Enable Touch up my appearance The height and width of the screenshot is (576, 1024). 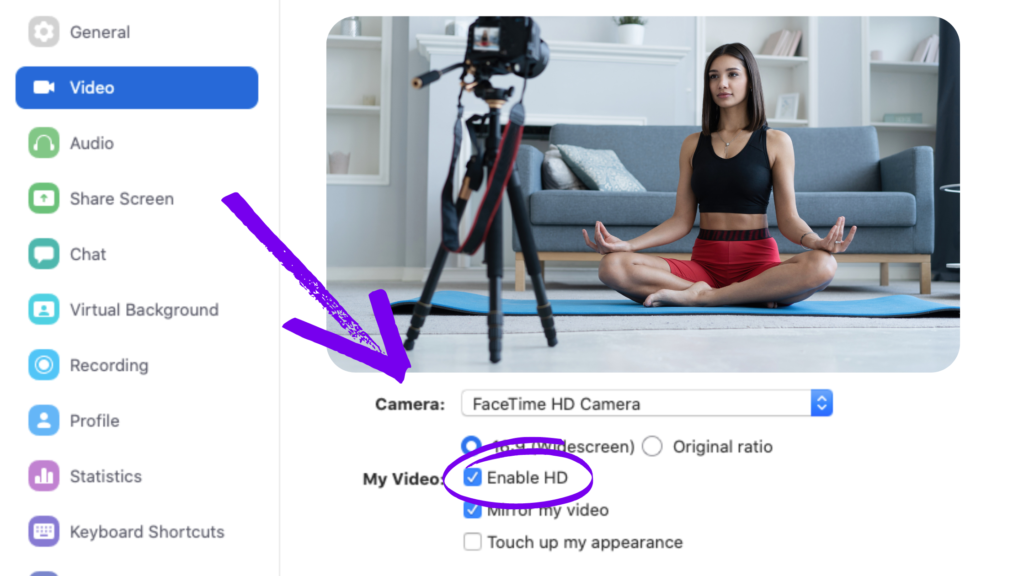[x=472, y=541]
